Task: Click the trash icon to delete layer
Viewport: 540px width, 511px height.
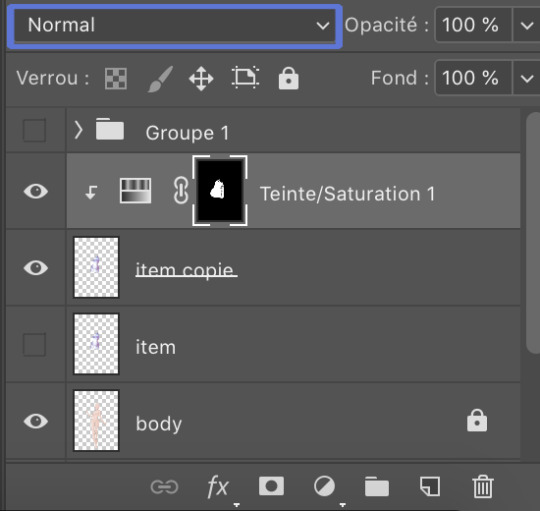Action: (483, 487)
